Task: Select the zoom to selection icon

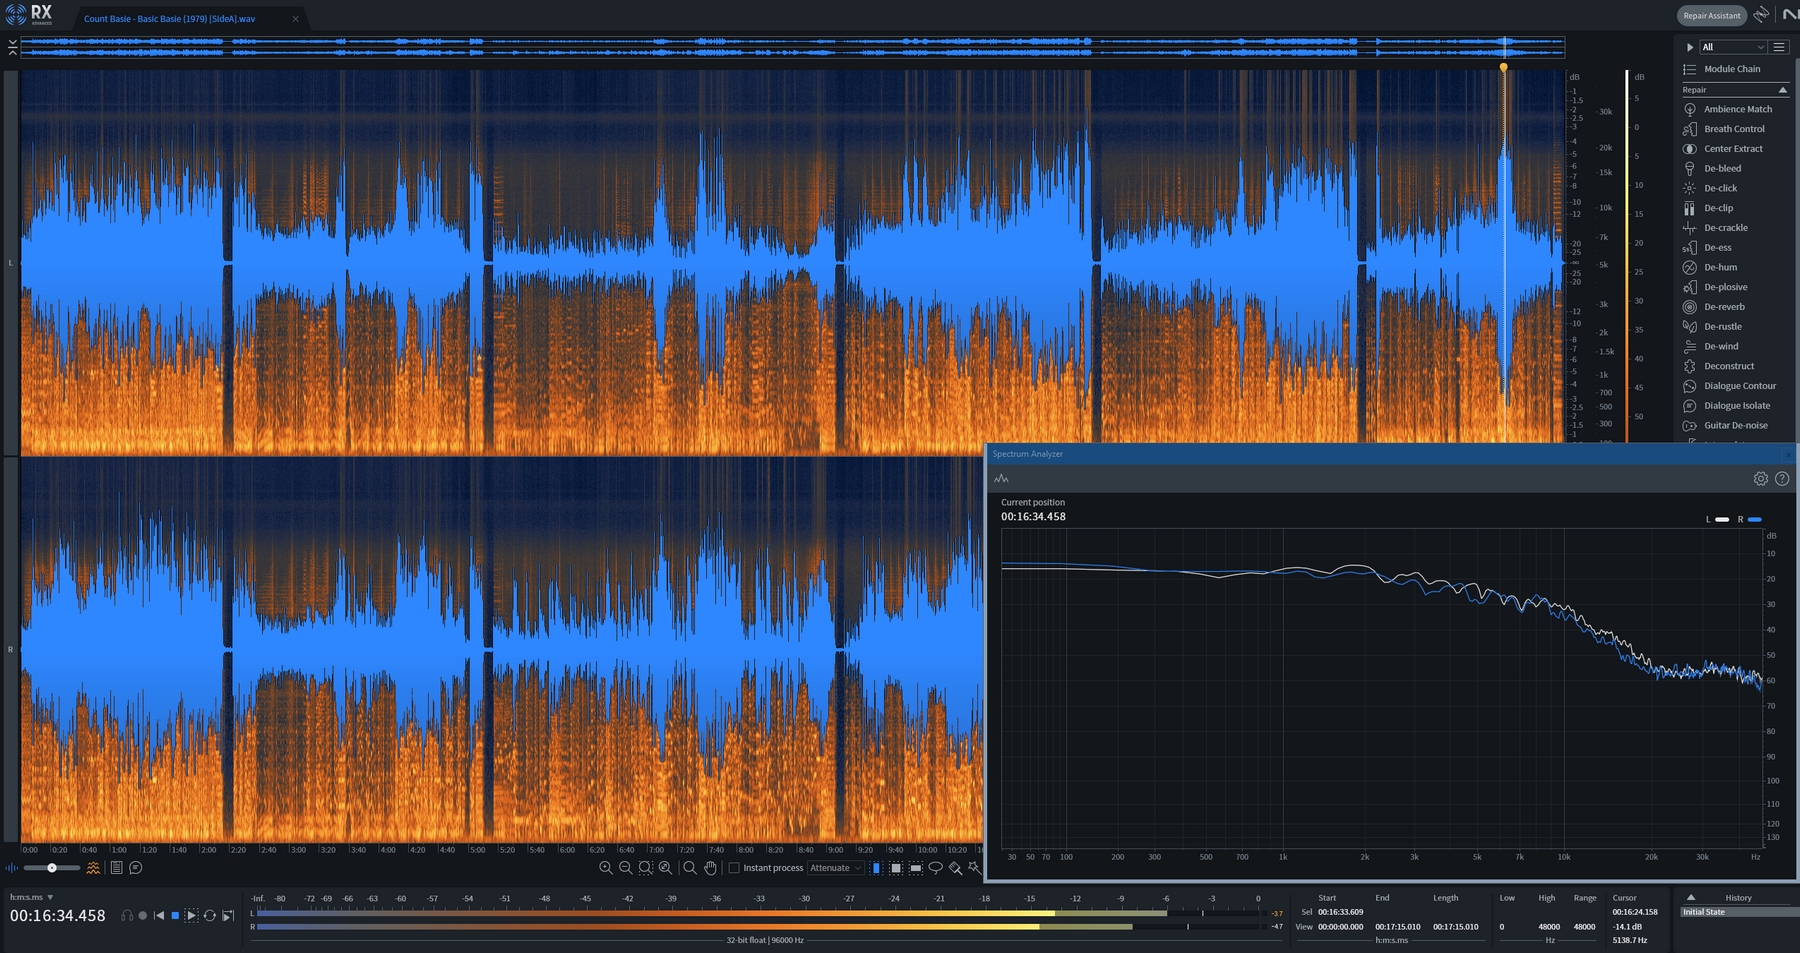Action: click(646, 868)
